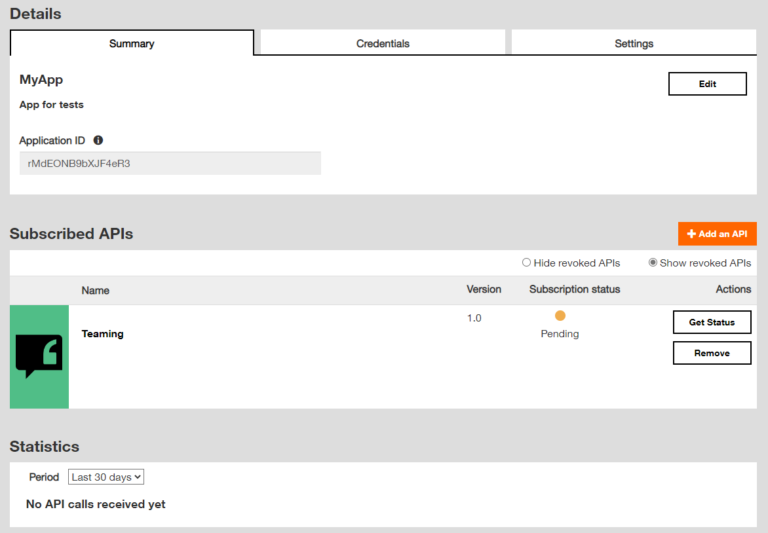Select the Hide revoked APIs radio button

pos(527,263)
